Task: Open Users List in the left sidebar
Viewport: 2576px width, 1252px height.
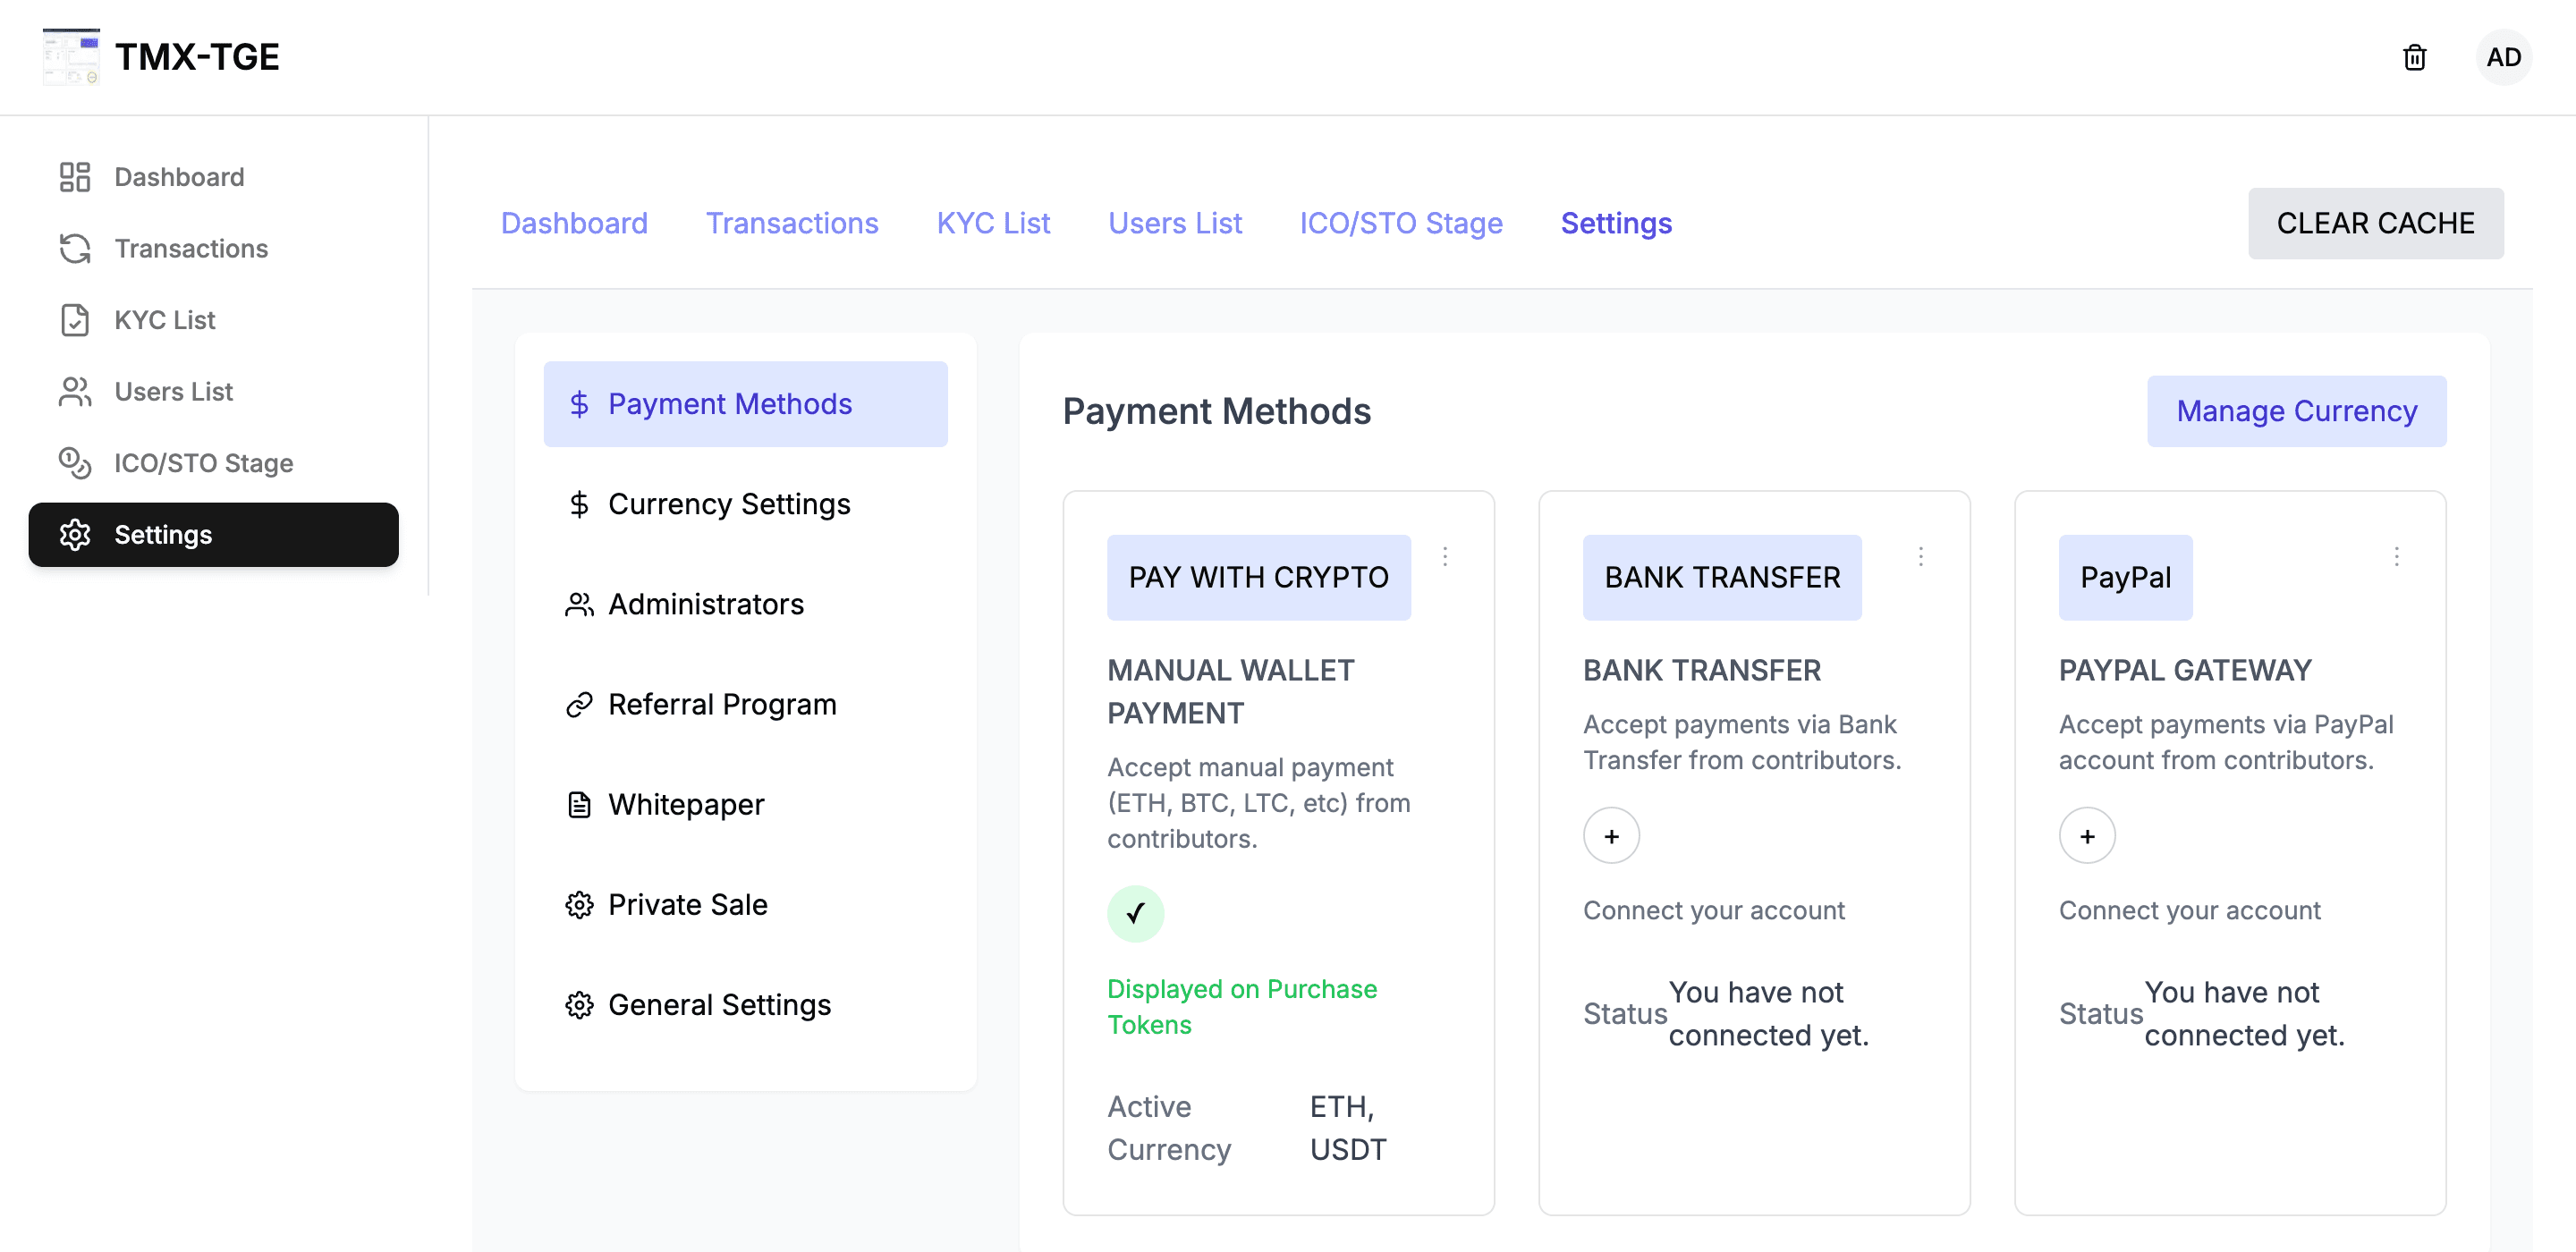Action: (x=214, y=391)
